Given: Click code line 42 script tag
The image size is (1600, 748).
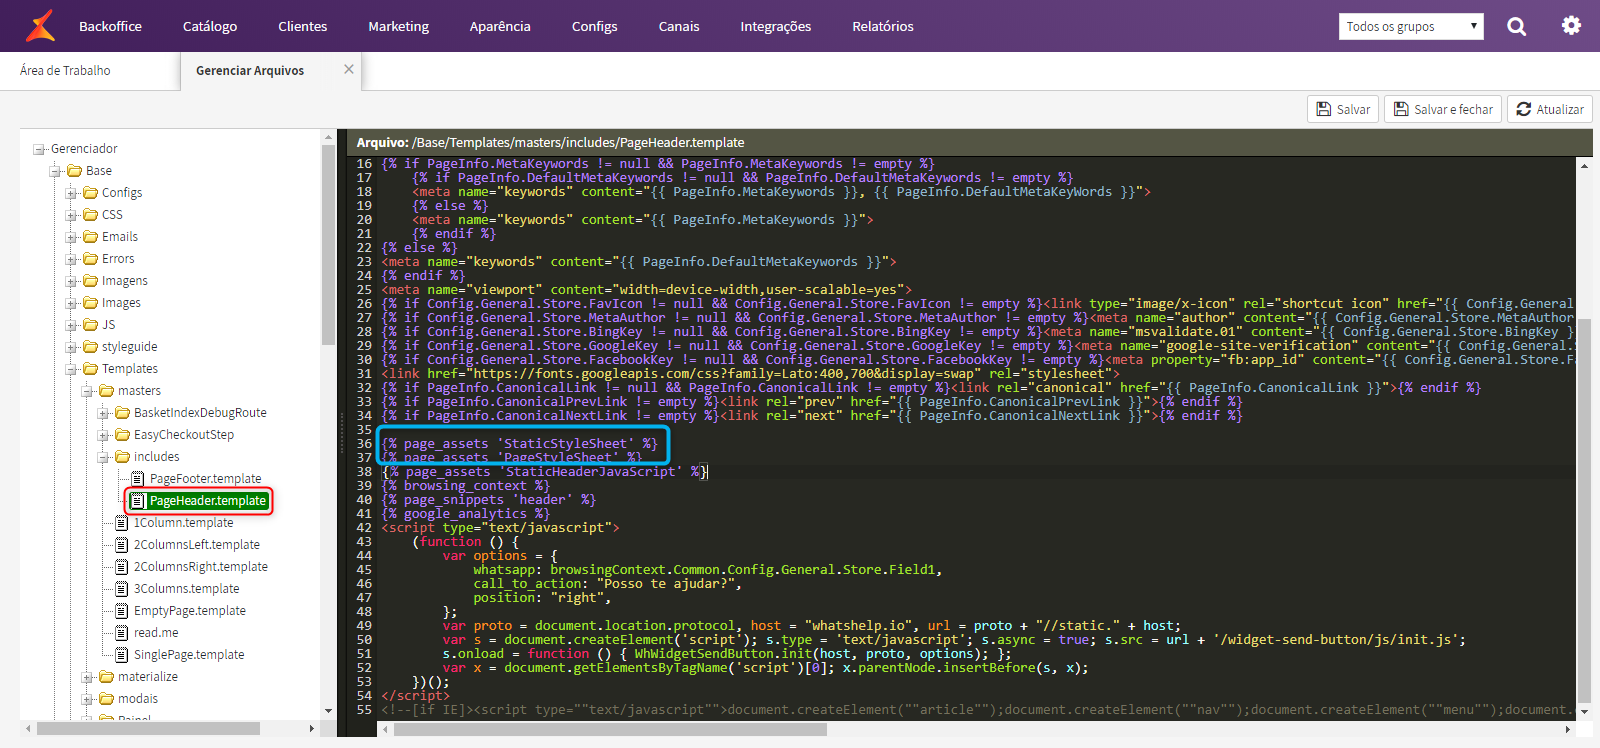Looking at the screenshot, I should (x=500, y=527).
